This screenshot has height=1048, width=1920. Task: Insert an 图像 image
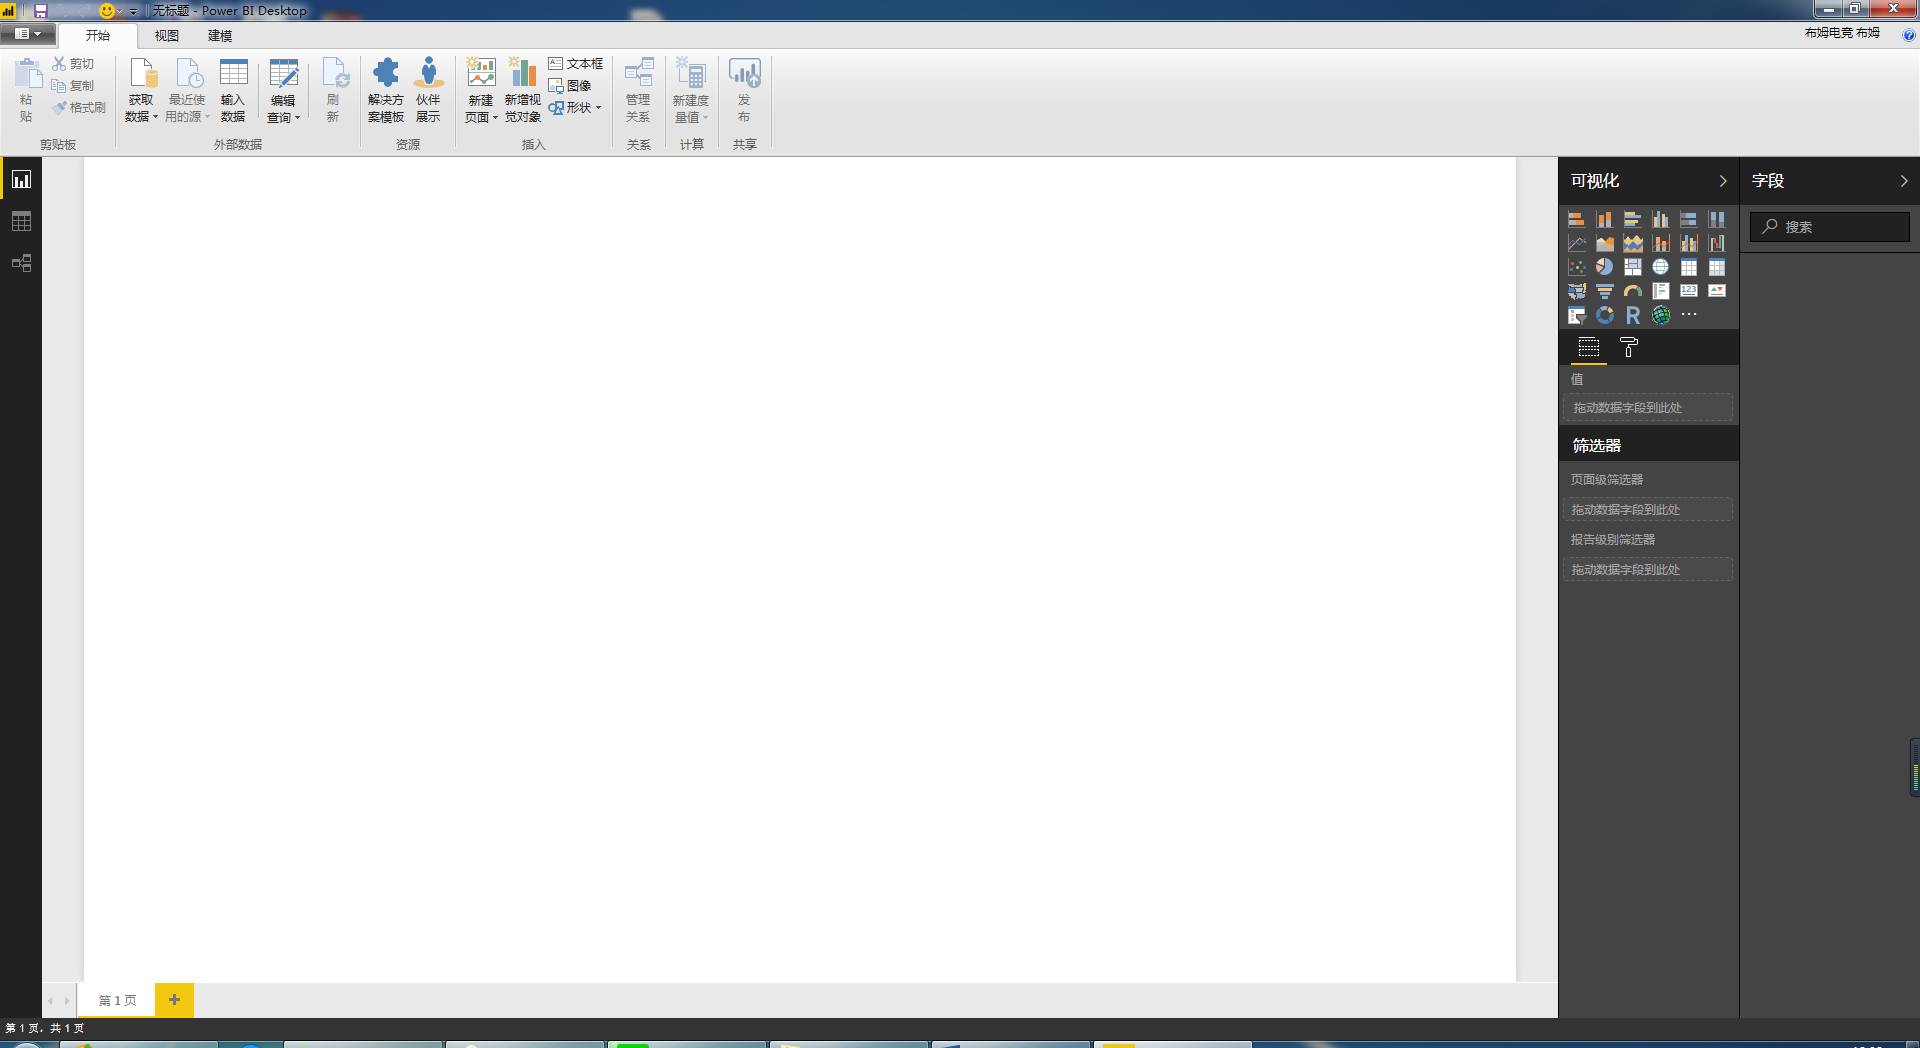570,86
